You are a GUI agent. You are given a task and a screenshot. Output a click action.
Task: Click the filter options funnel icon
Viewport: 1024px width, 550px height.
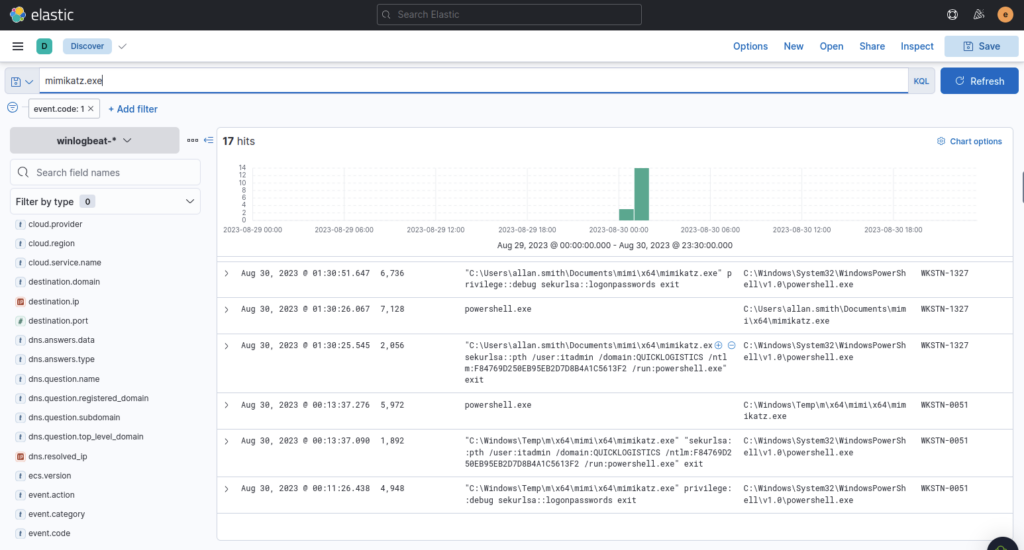(x=12, y=108)
